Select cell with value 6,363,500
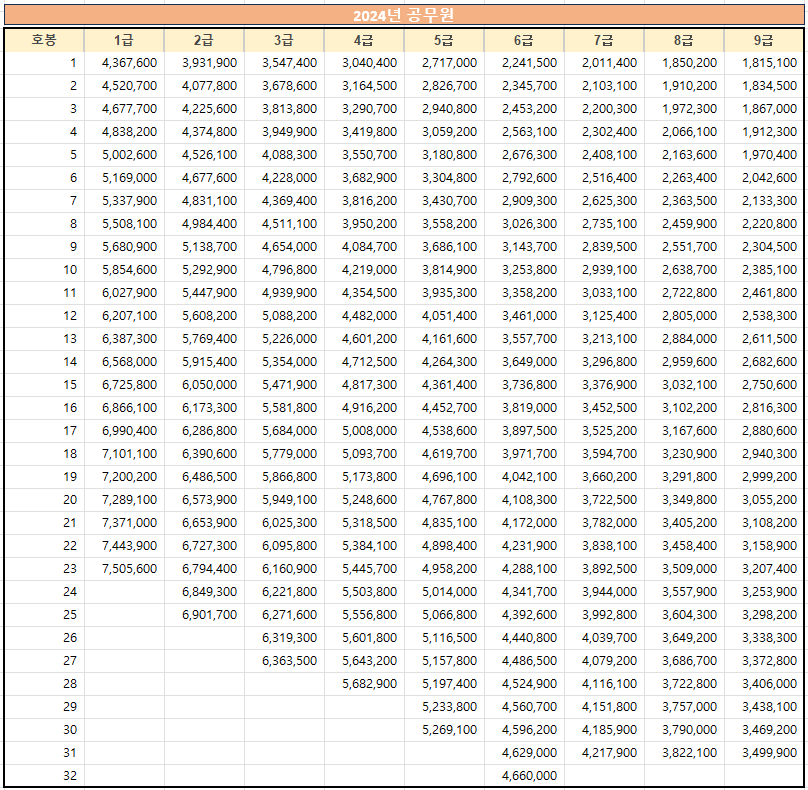The height and width of the screenshot is (790, 808). 284,661
